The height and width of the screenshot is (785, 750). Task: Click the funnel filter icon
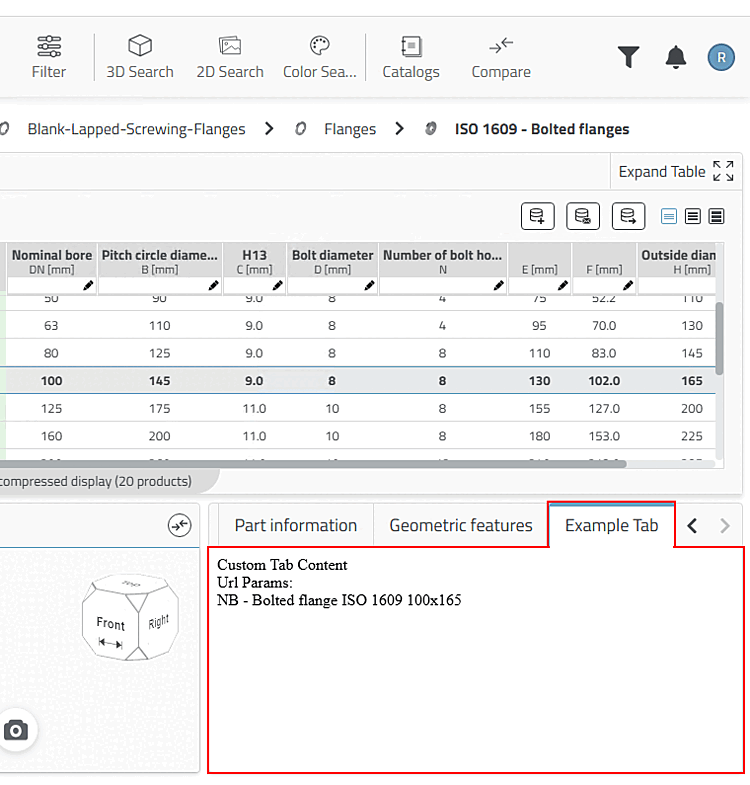pos(628,57)
